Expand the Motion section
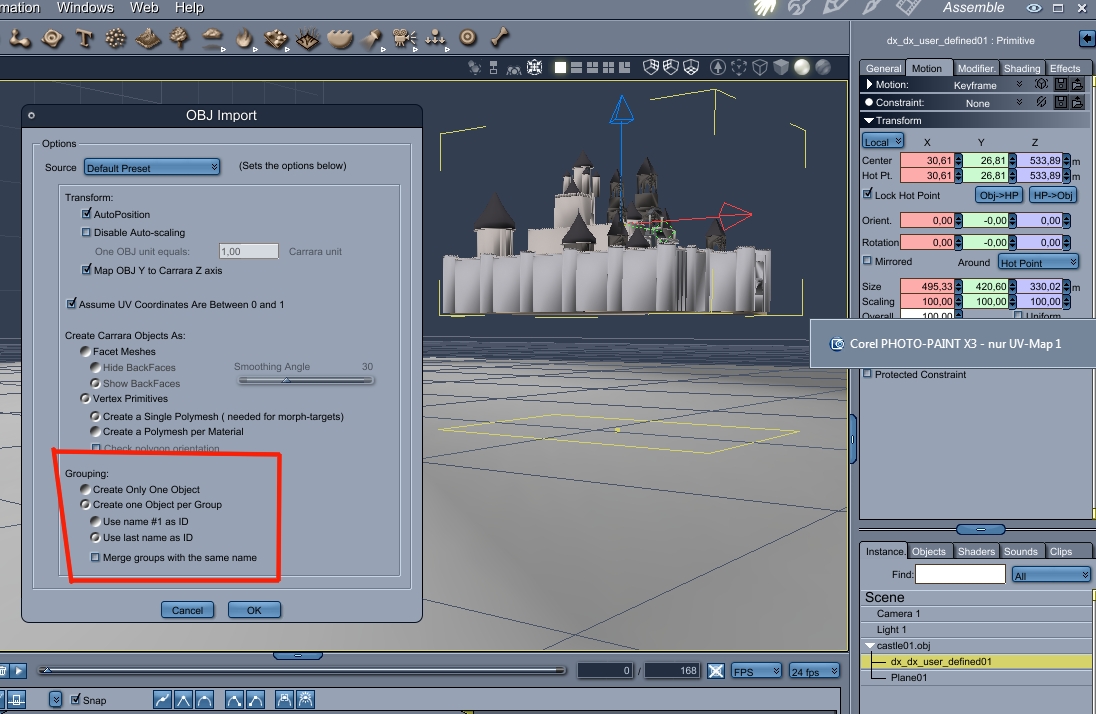Viewport: 1096px width, 714px height. 869,84
